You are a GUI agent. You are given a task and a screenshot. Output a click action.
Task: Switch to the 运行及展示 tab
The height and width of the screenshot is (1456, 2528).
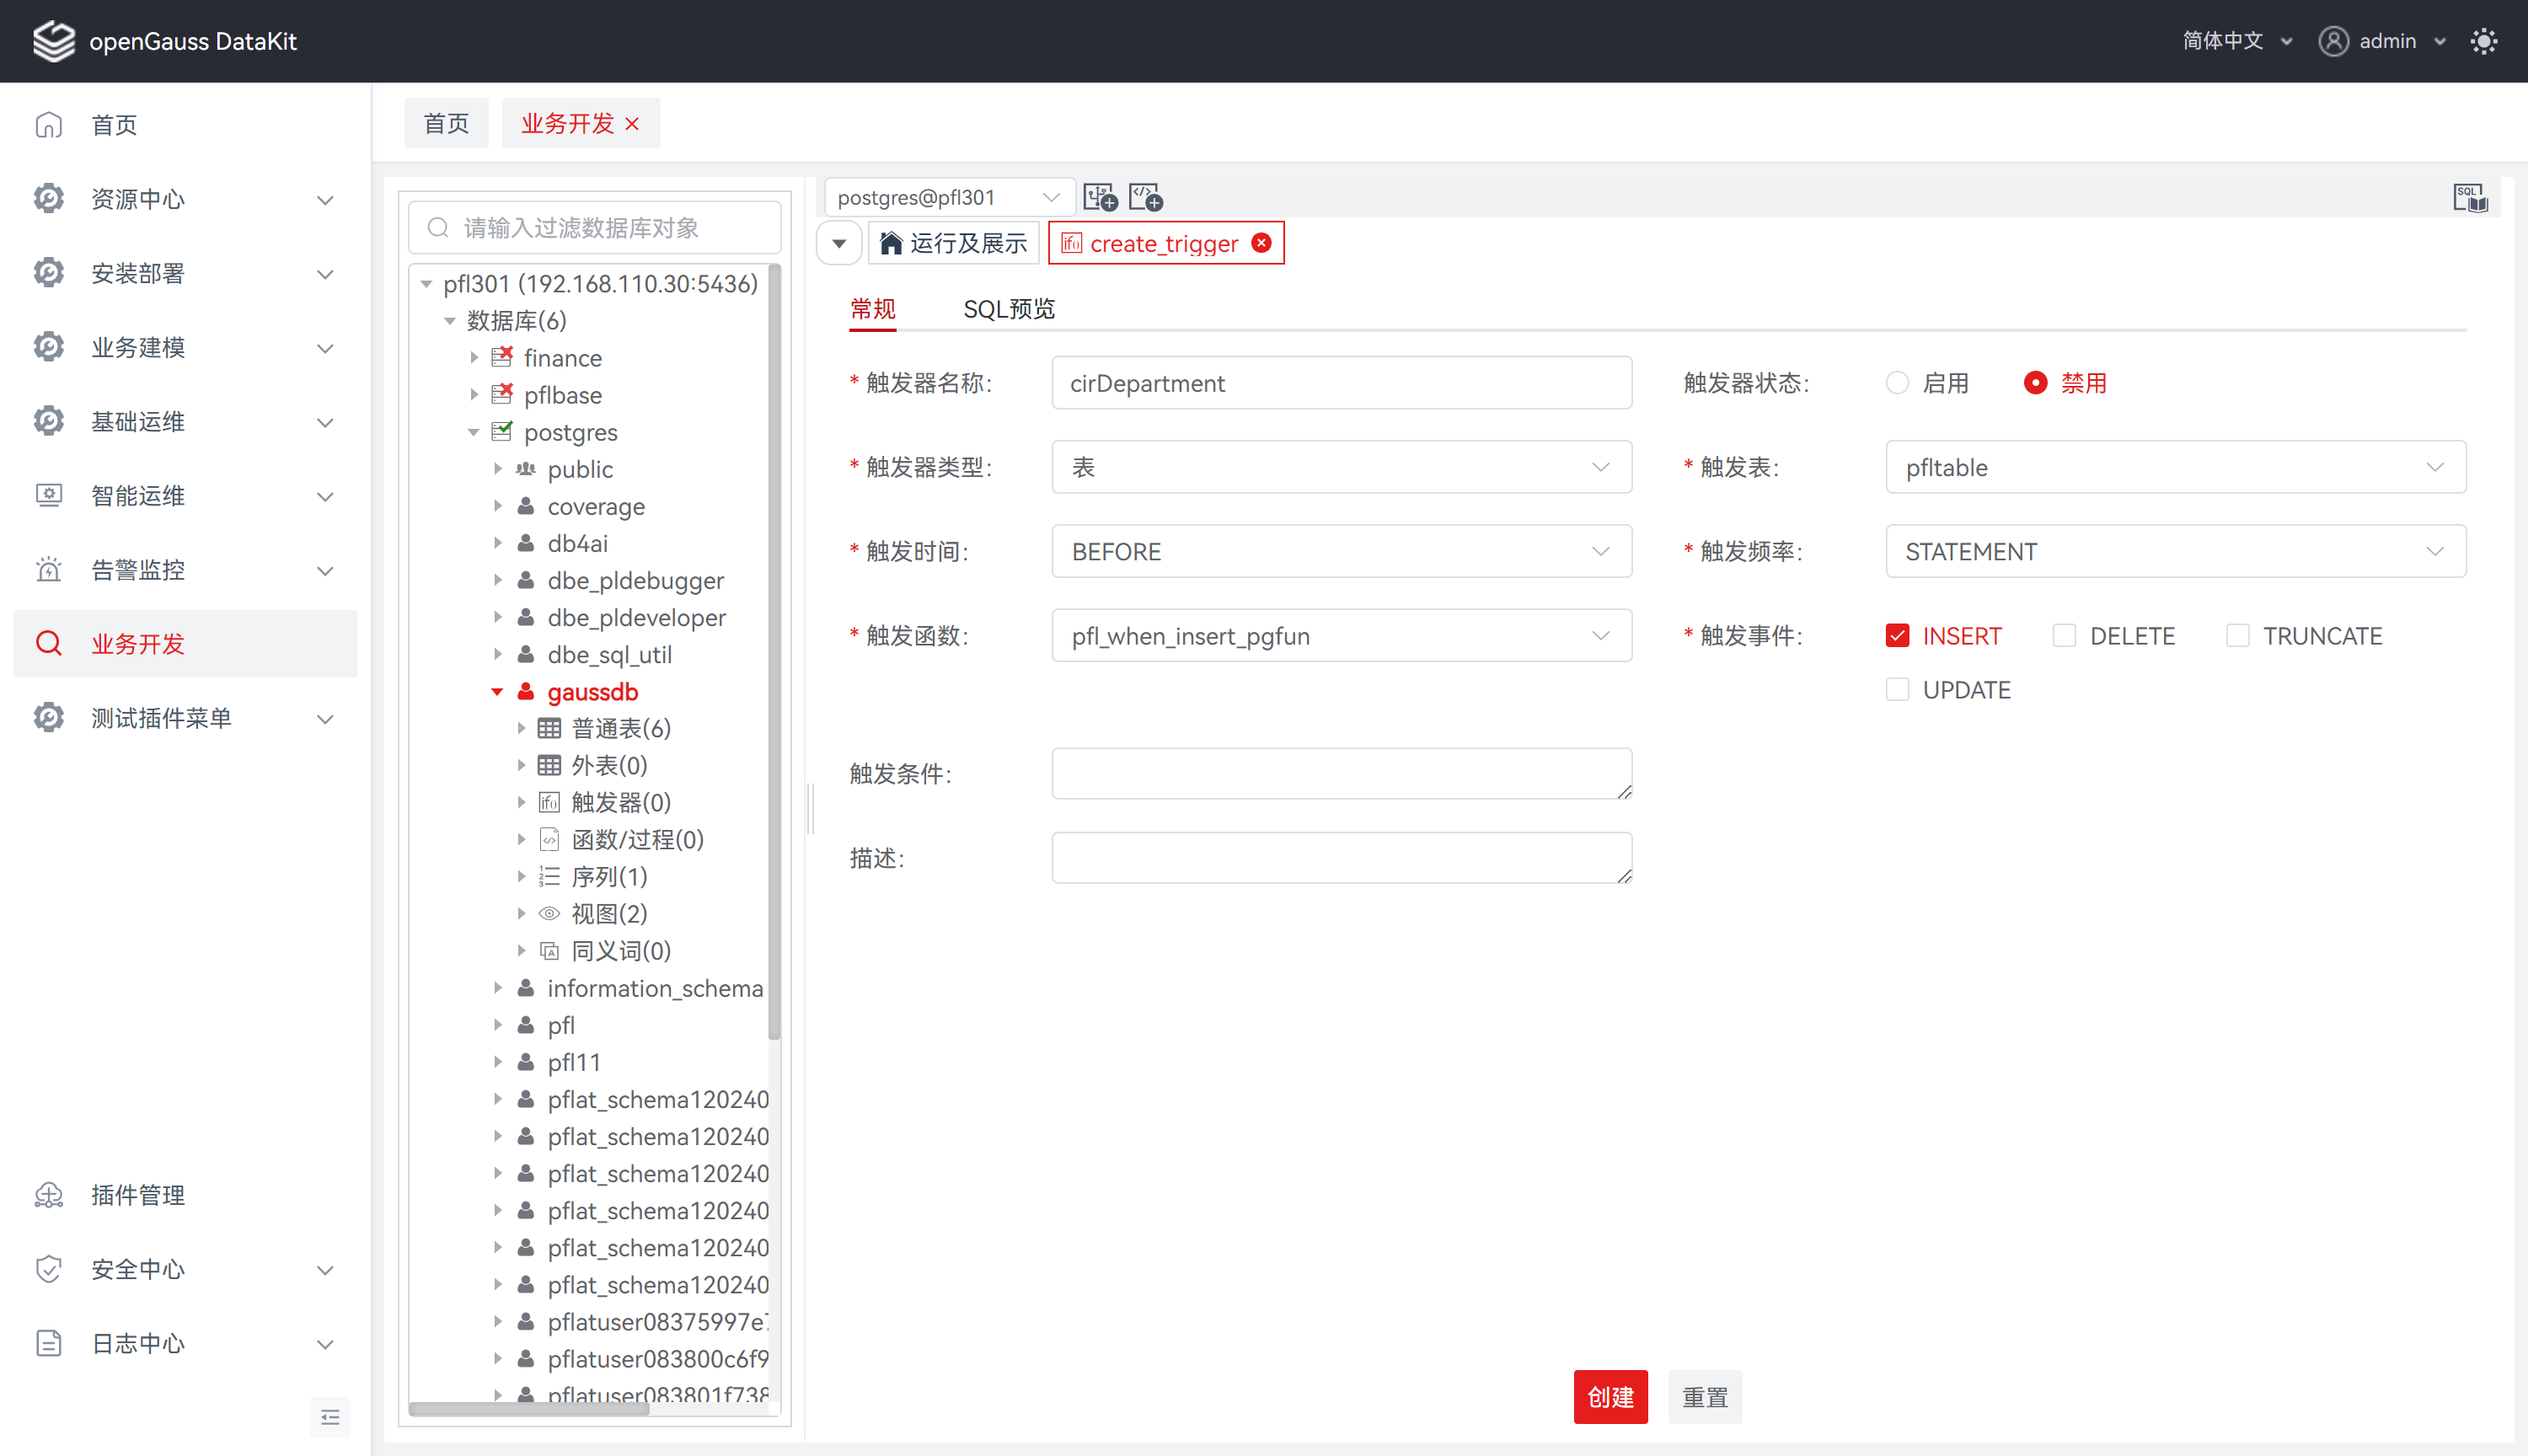[x=954, y=243]
